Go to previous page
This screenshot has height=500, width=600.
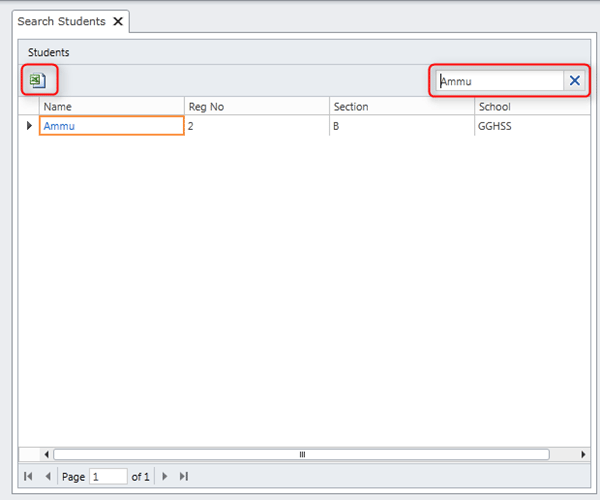tap(48, 476)
